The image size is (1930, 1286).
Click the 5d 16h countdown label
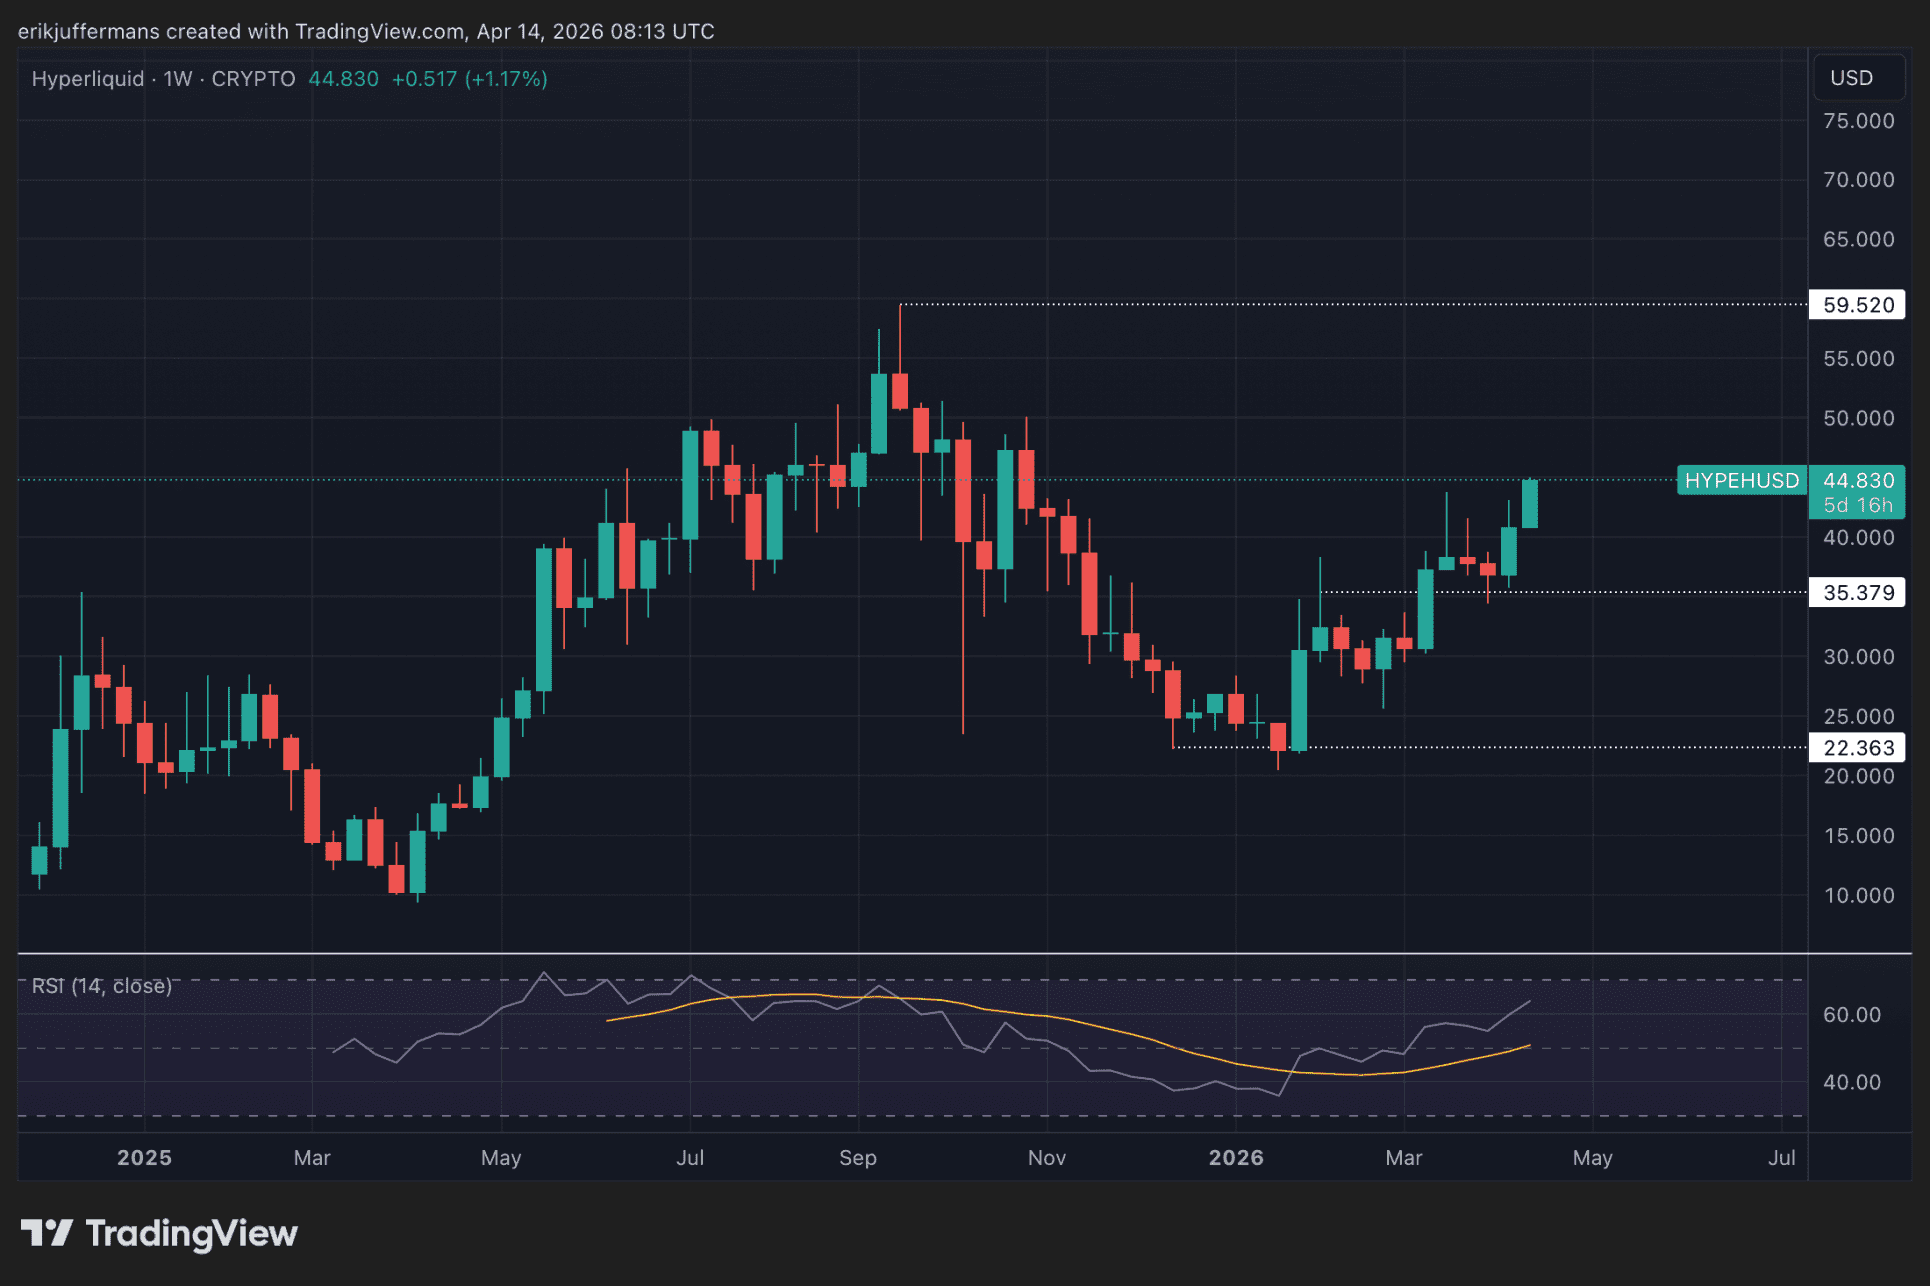1858,506
